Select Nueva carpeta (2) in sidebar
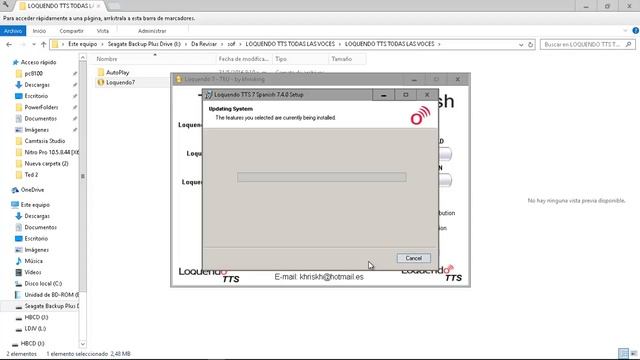Viewport: 640px width, 360px height. 46,163
